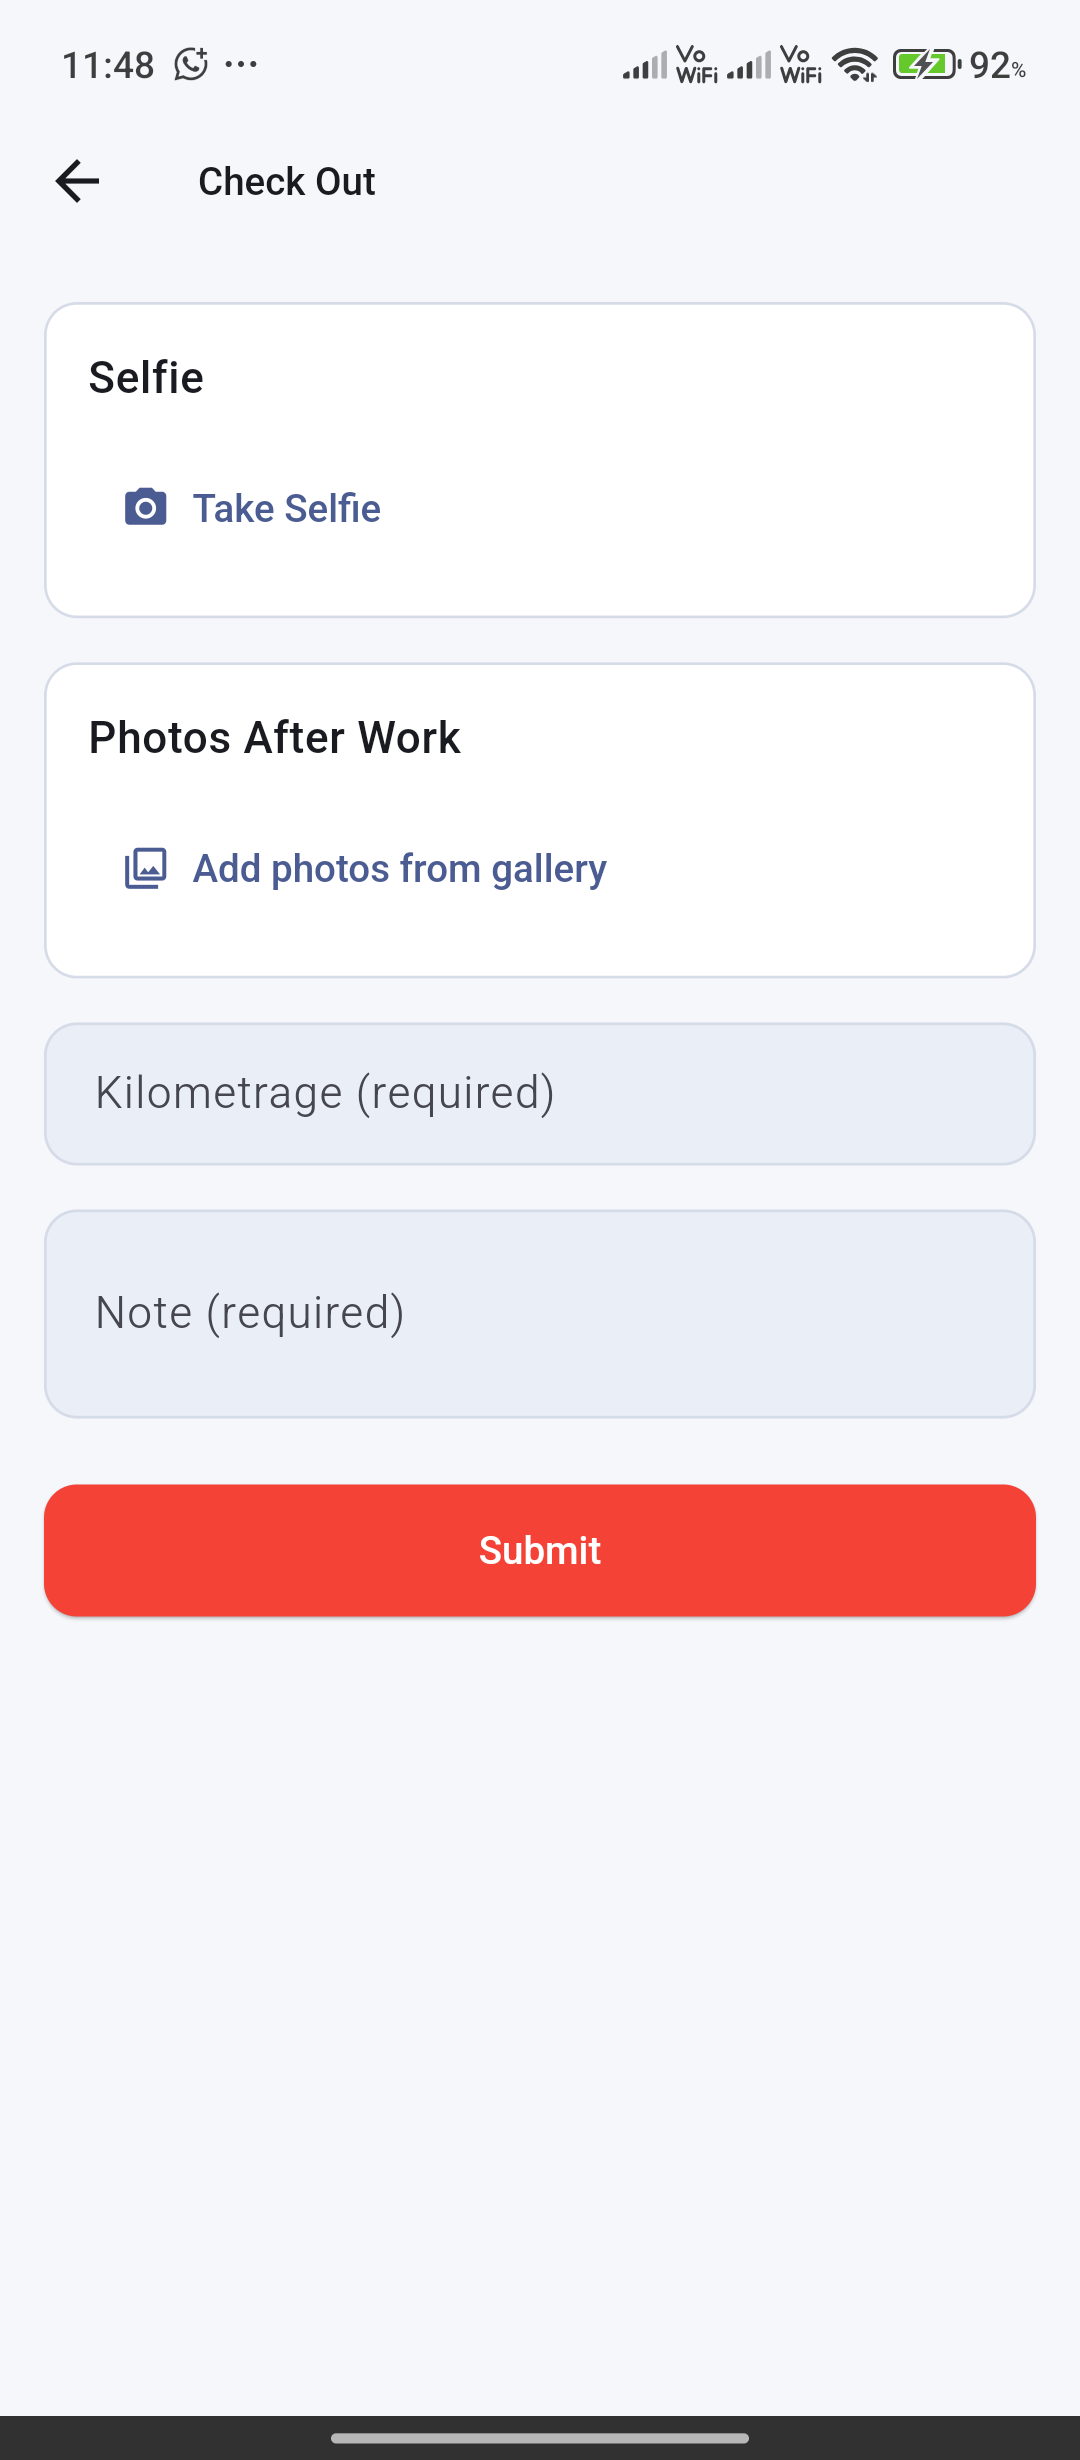Tap the Wi-Fi icon in status bar
Viewport: 1080px width, 2460px height.
point(856,66)
